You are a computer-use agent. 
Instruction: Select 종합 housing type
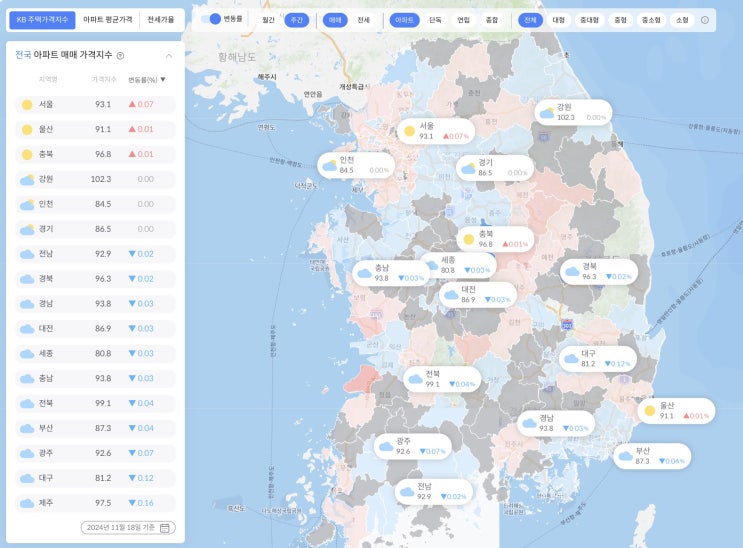click(x=492, y=20)
